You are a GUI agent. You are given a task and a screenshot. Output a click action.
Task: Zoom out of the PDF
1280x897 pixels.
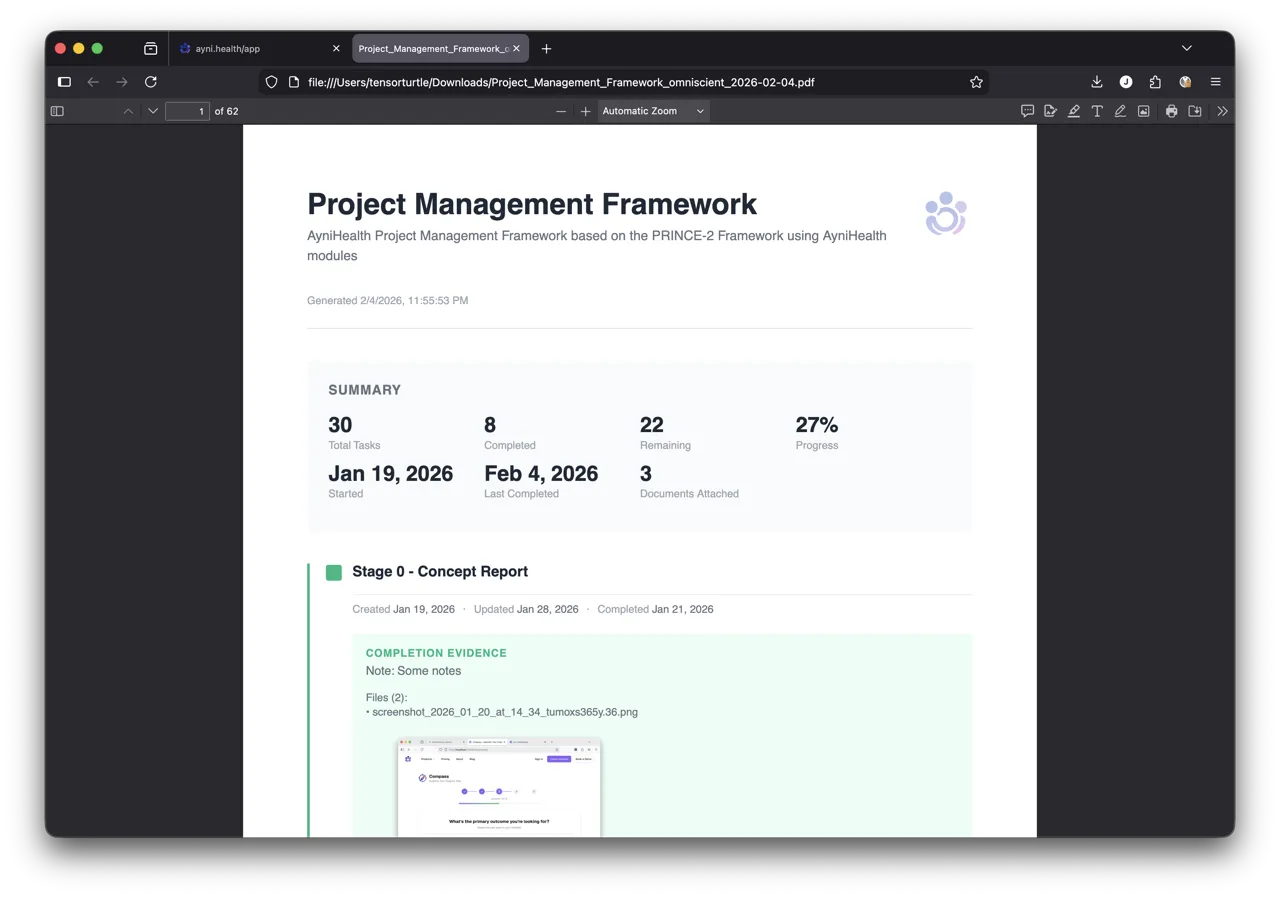point(561,111)
